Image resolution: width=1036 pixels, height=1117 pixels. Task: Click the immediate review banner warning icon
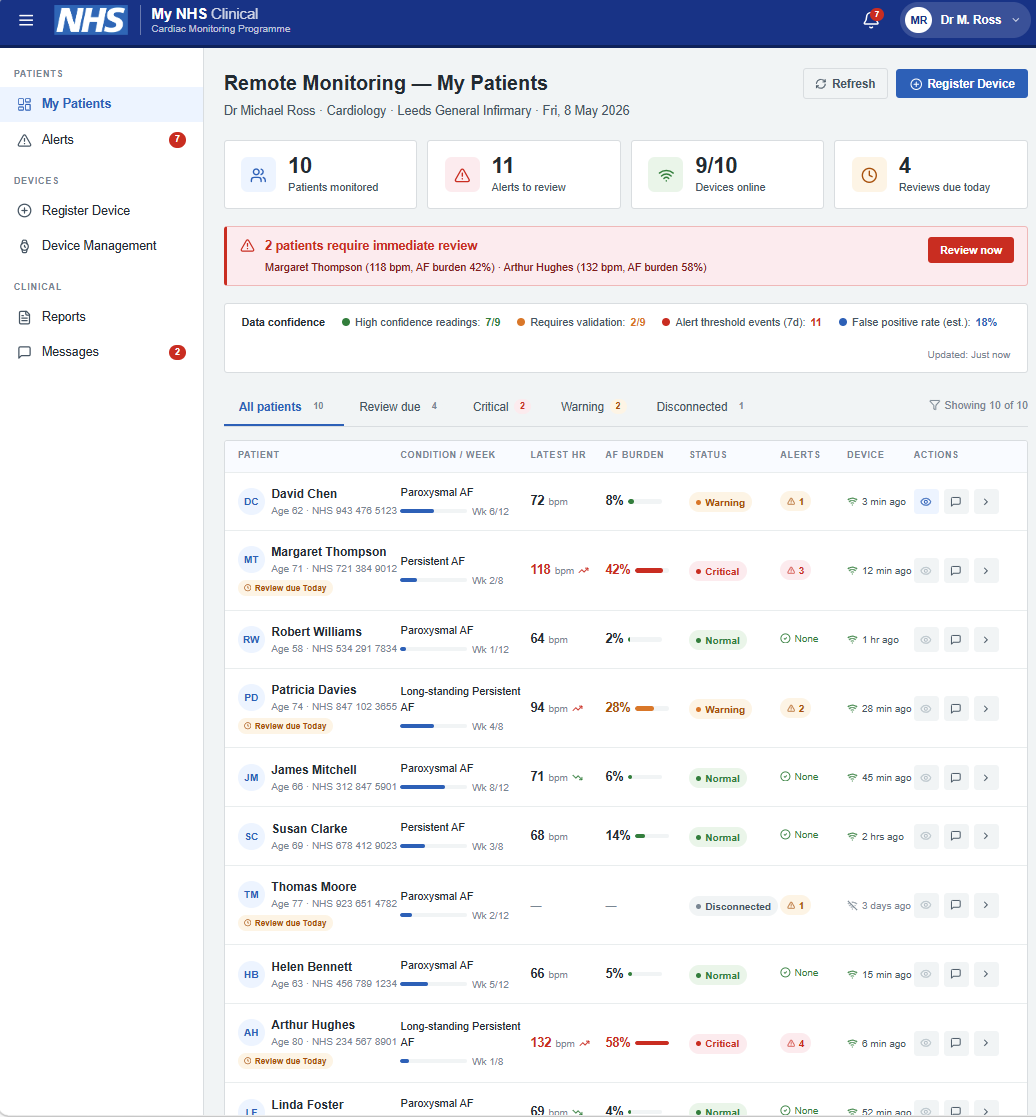click(x=247, y=246)
